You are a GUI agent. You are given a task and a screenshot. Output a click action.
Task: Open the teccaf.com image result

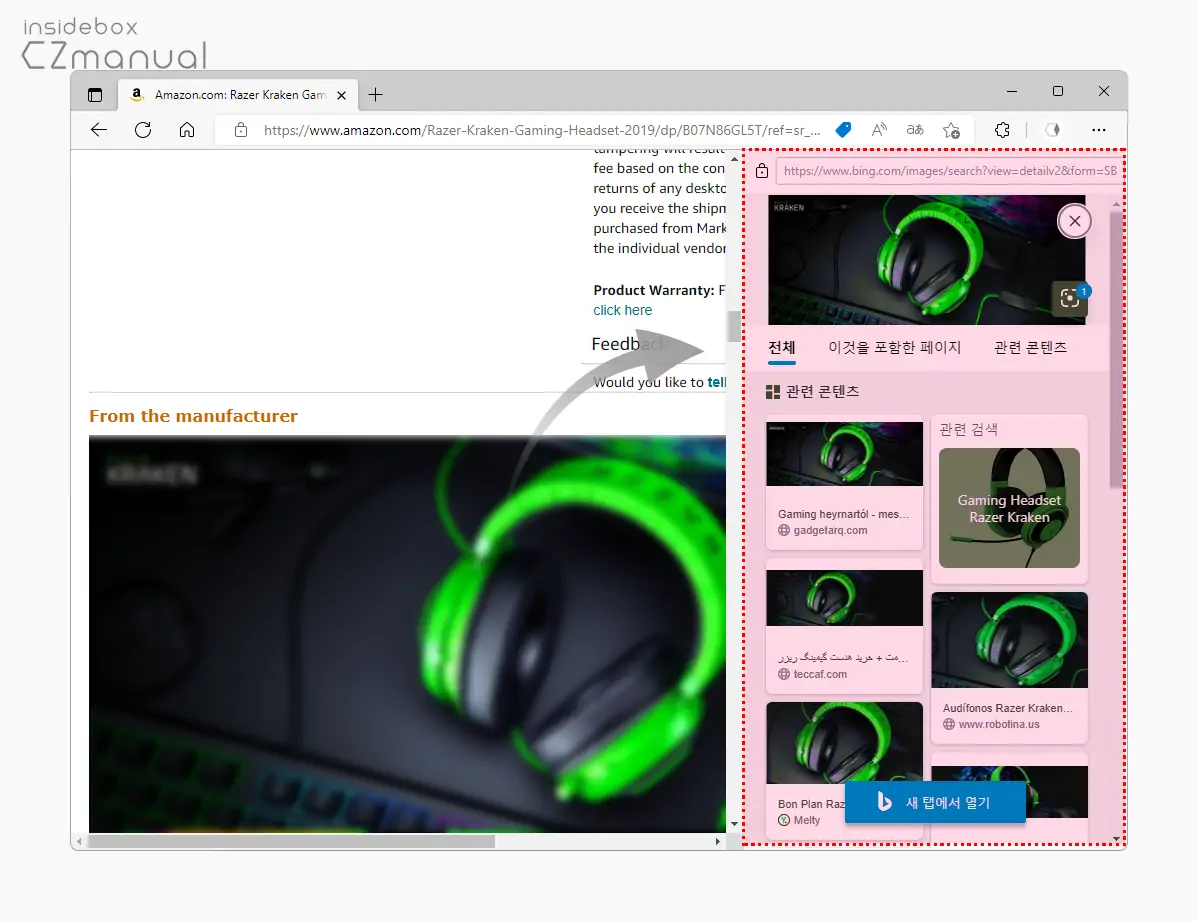[x=844, y=628]
